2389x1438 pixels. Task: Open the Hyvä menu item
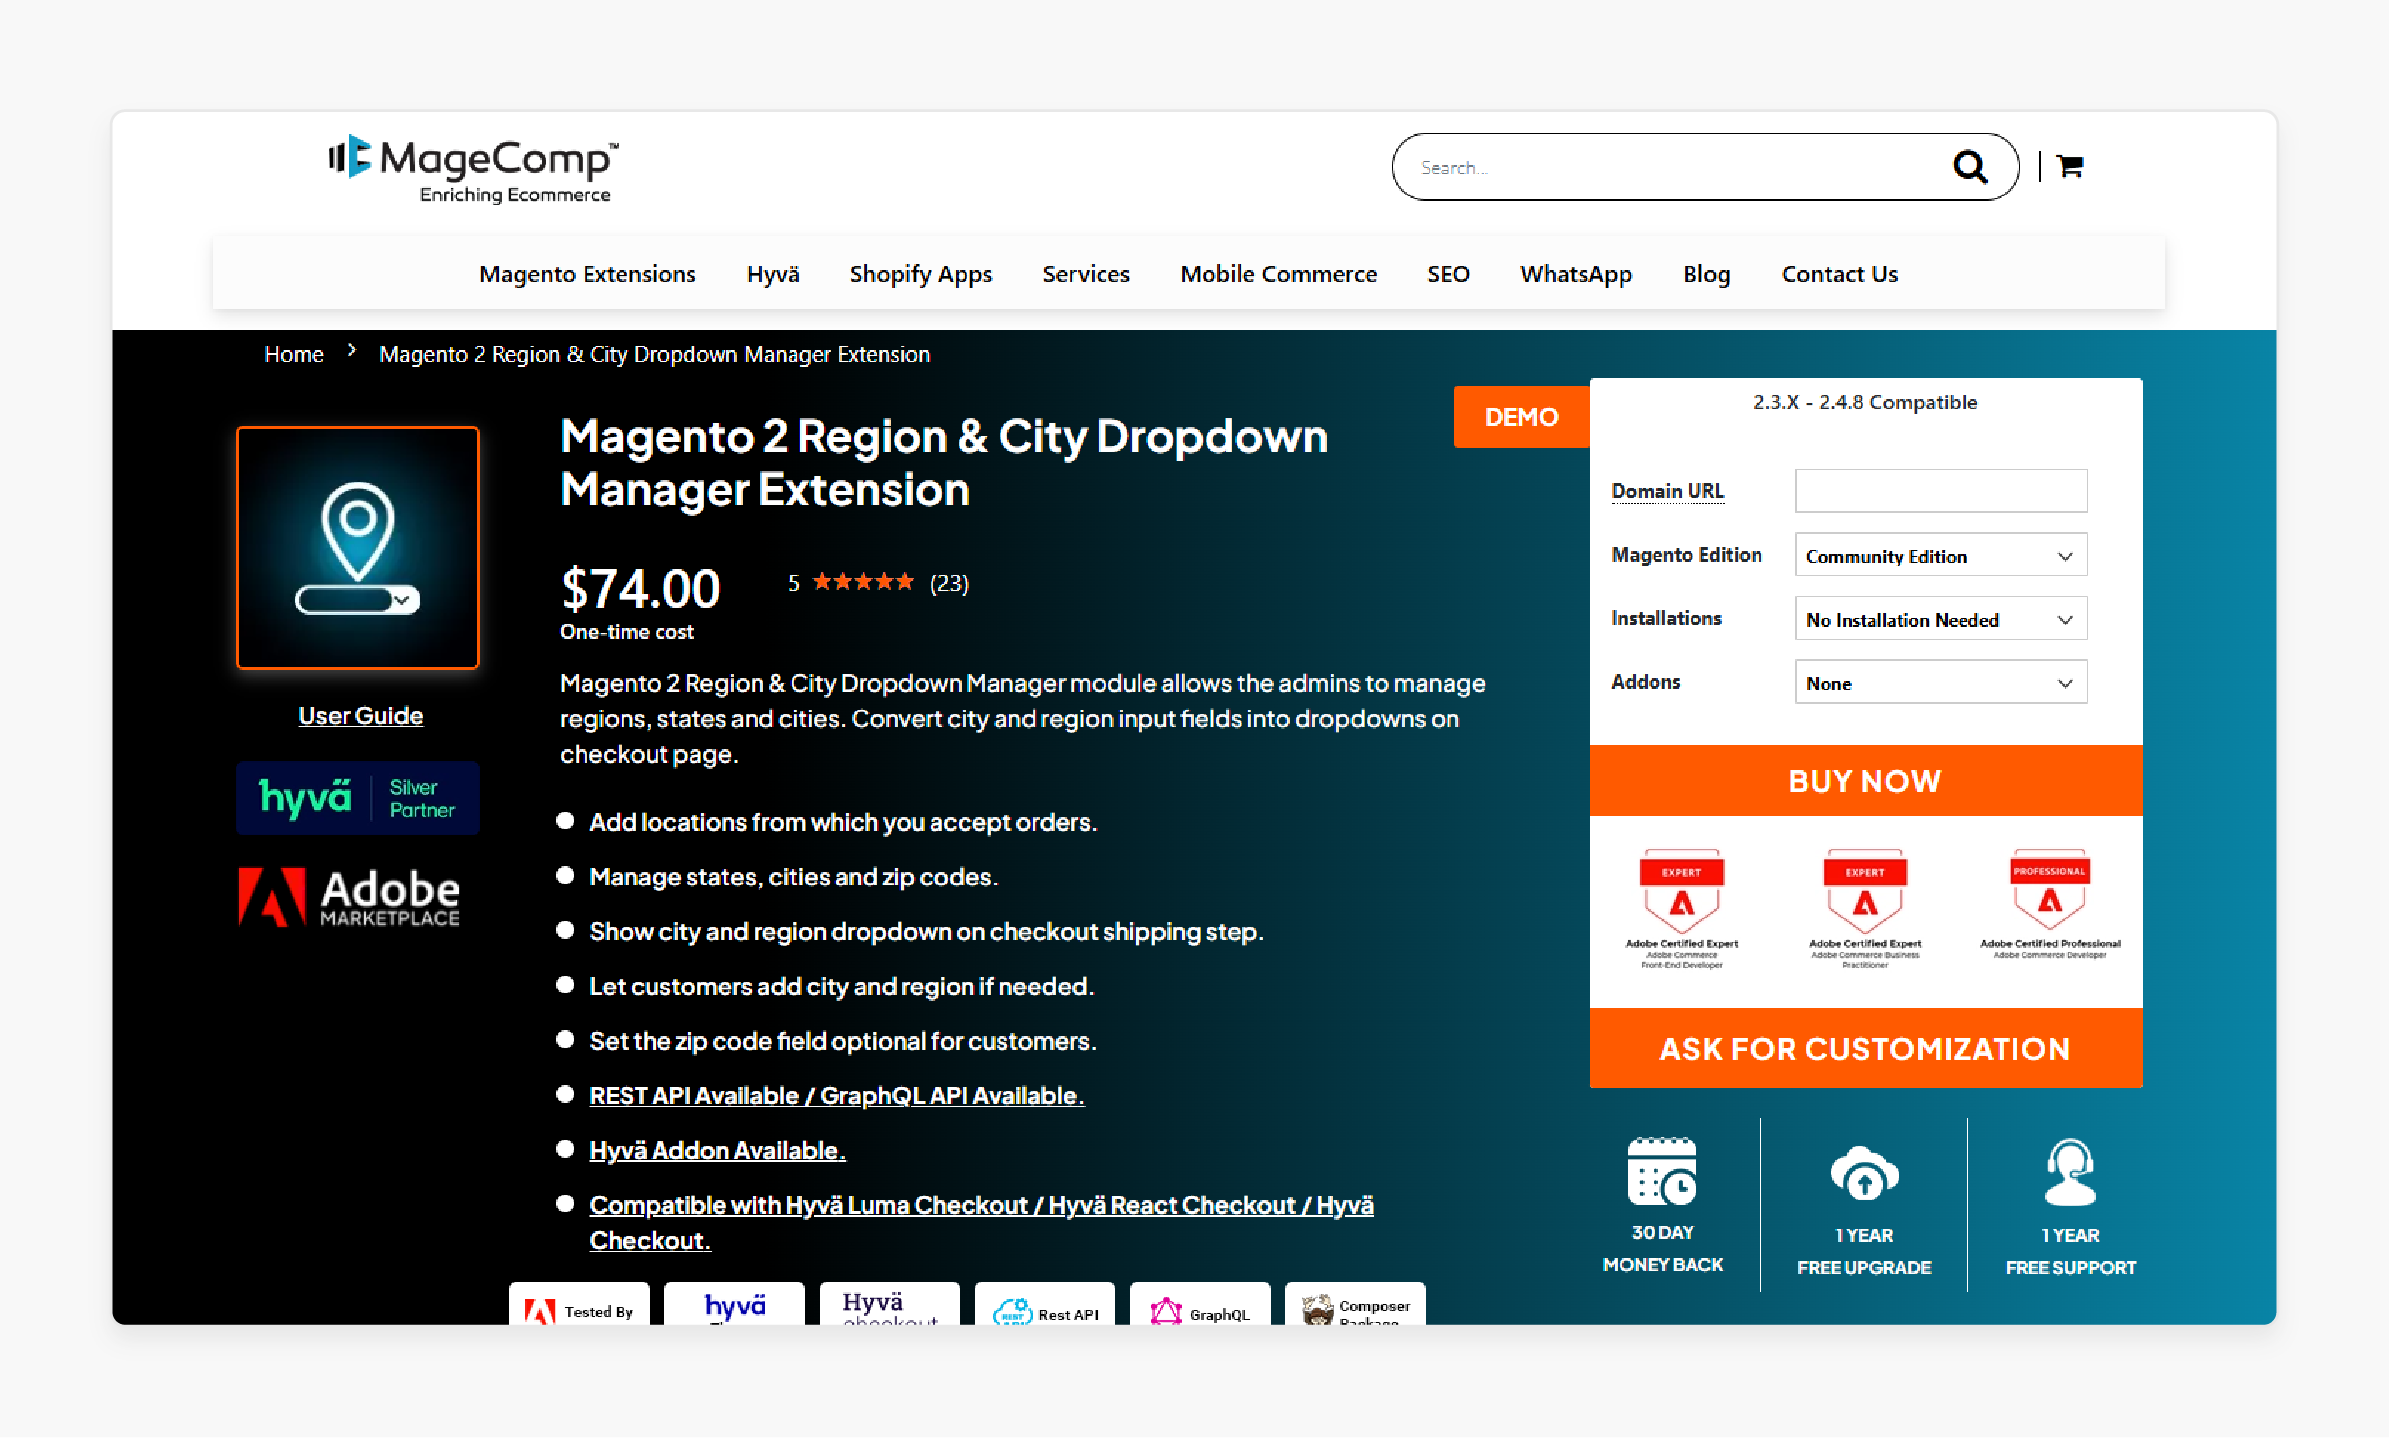[773, 274]
